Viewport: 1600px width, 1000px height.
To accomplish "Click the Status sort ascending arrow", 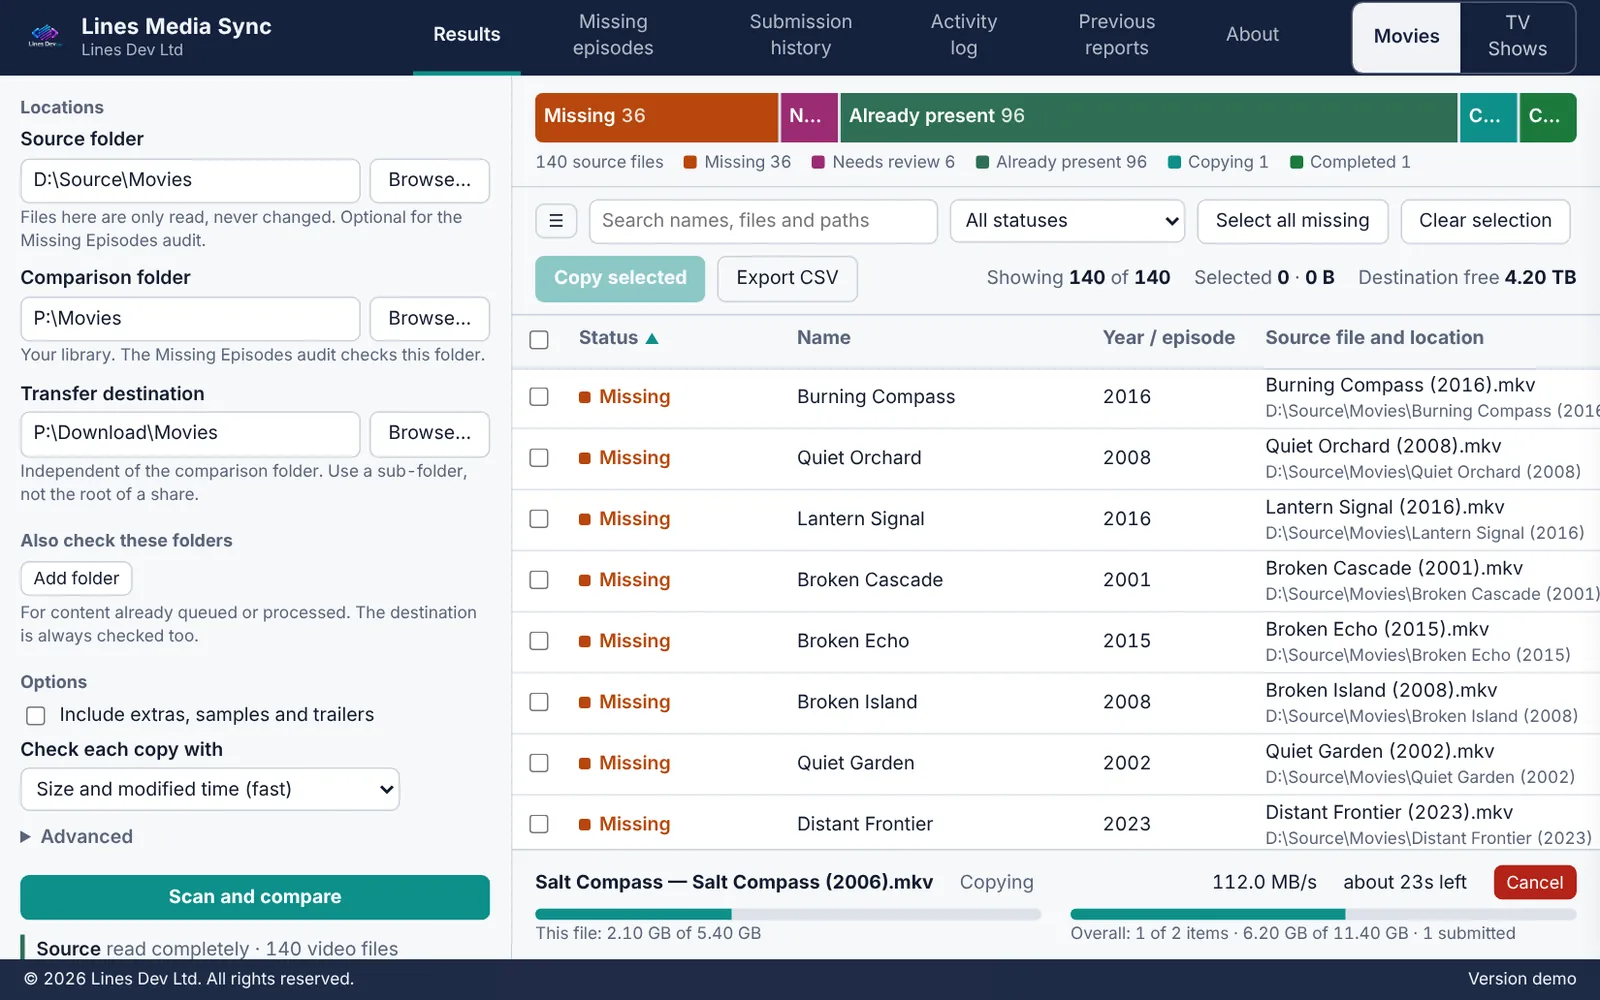I will 652,339.
